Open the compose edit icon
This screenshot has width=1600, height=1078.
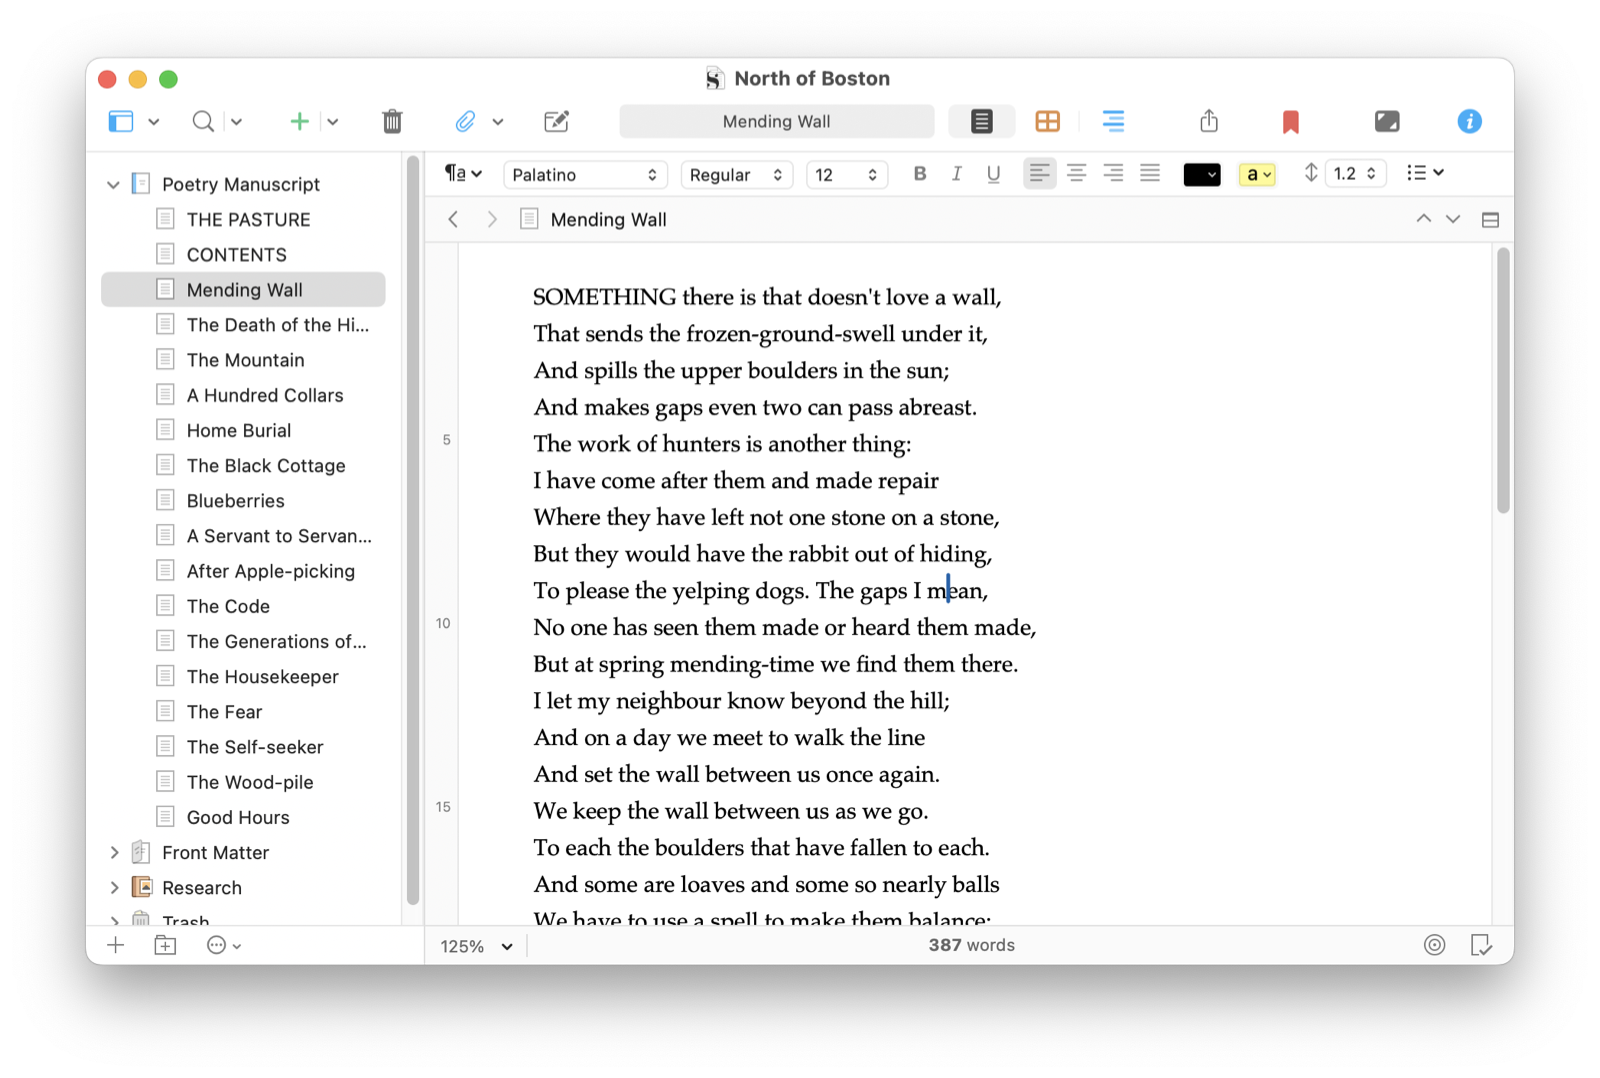pos(556,122)
